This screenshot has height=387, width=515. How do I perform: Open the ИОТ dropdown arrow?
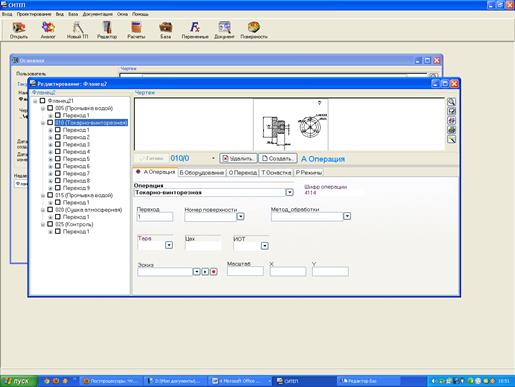point(265,246)
